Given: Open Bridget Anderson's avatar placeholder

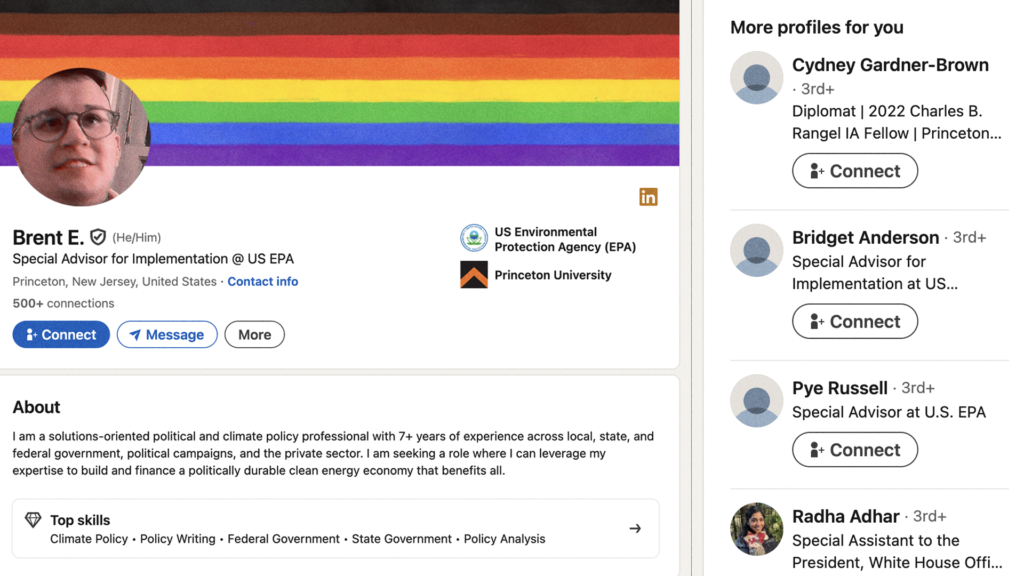Looking at the screenshot, I should coord(756,250).
